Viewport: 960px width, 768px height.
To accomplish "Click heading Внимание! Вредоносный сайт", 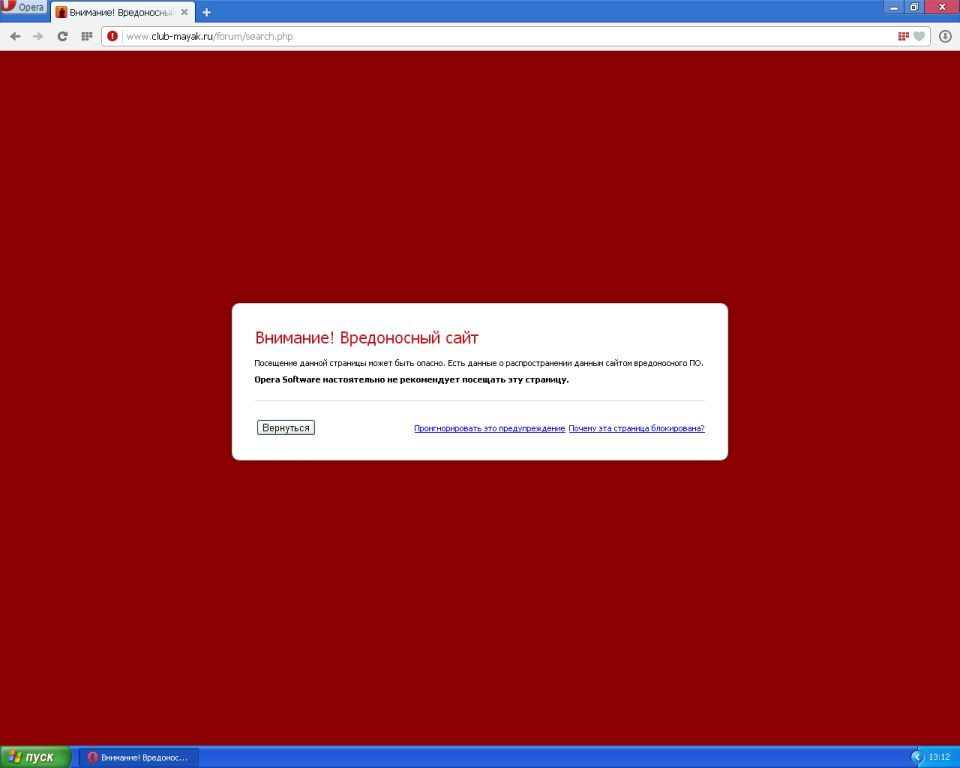I will point(367,337).
